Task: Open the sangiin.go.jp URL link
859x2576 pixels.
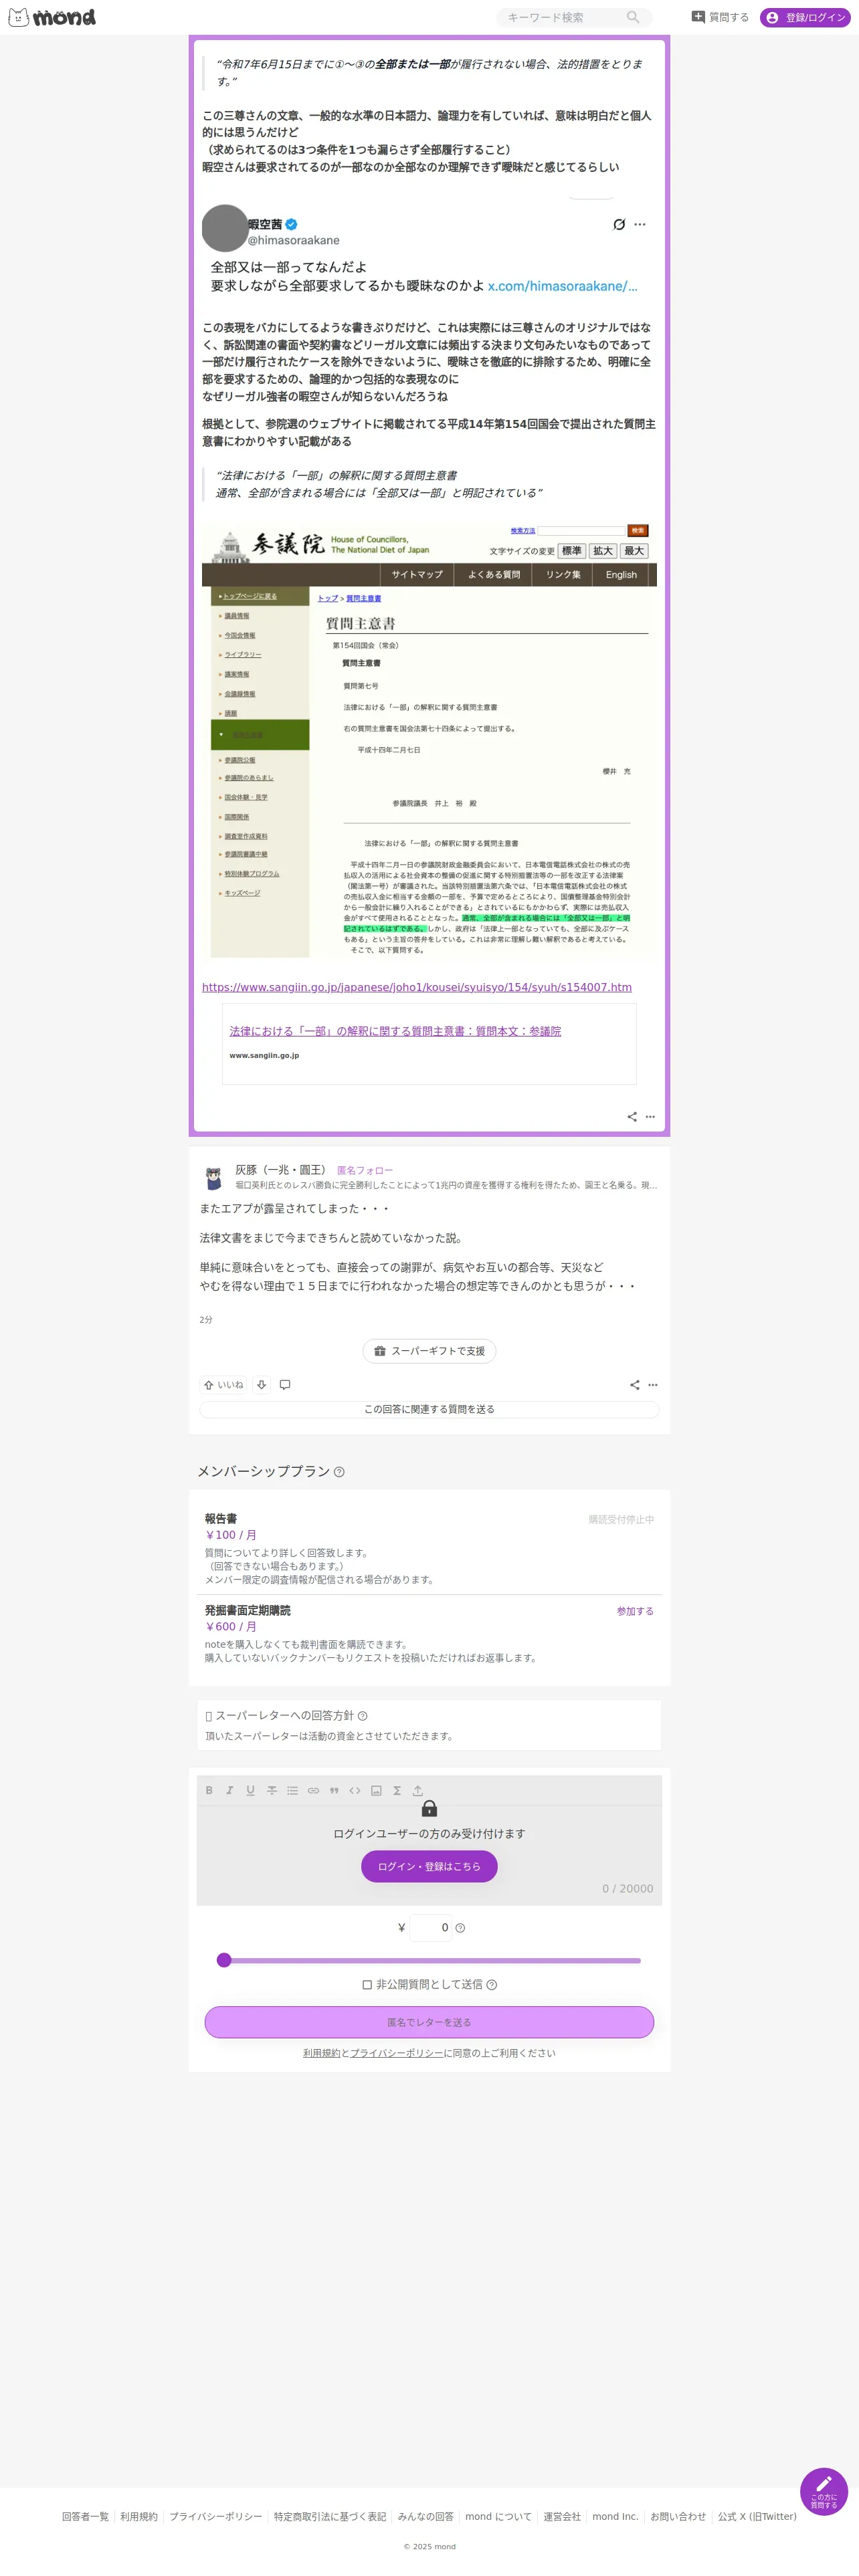Action: coord(417,987)
